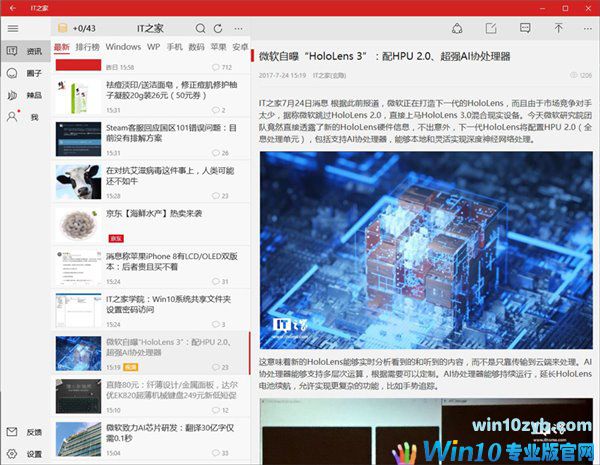Image resolution: width=600 pixels, height=465 pixels.
Task: Open the three-dot menu above news list
Action: [x=238, y=28]
